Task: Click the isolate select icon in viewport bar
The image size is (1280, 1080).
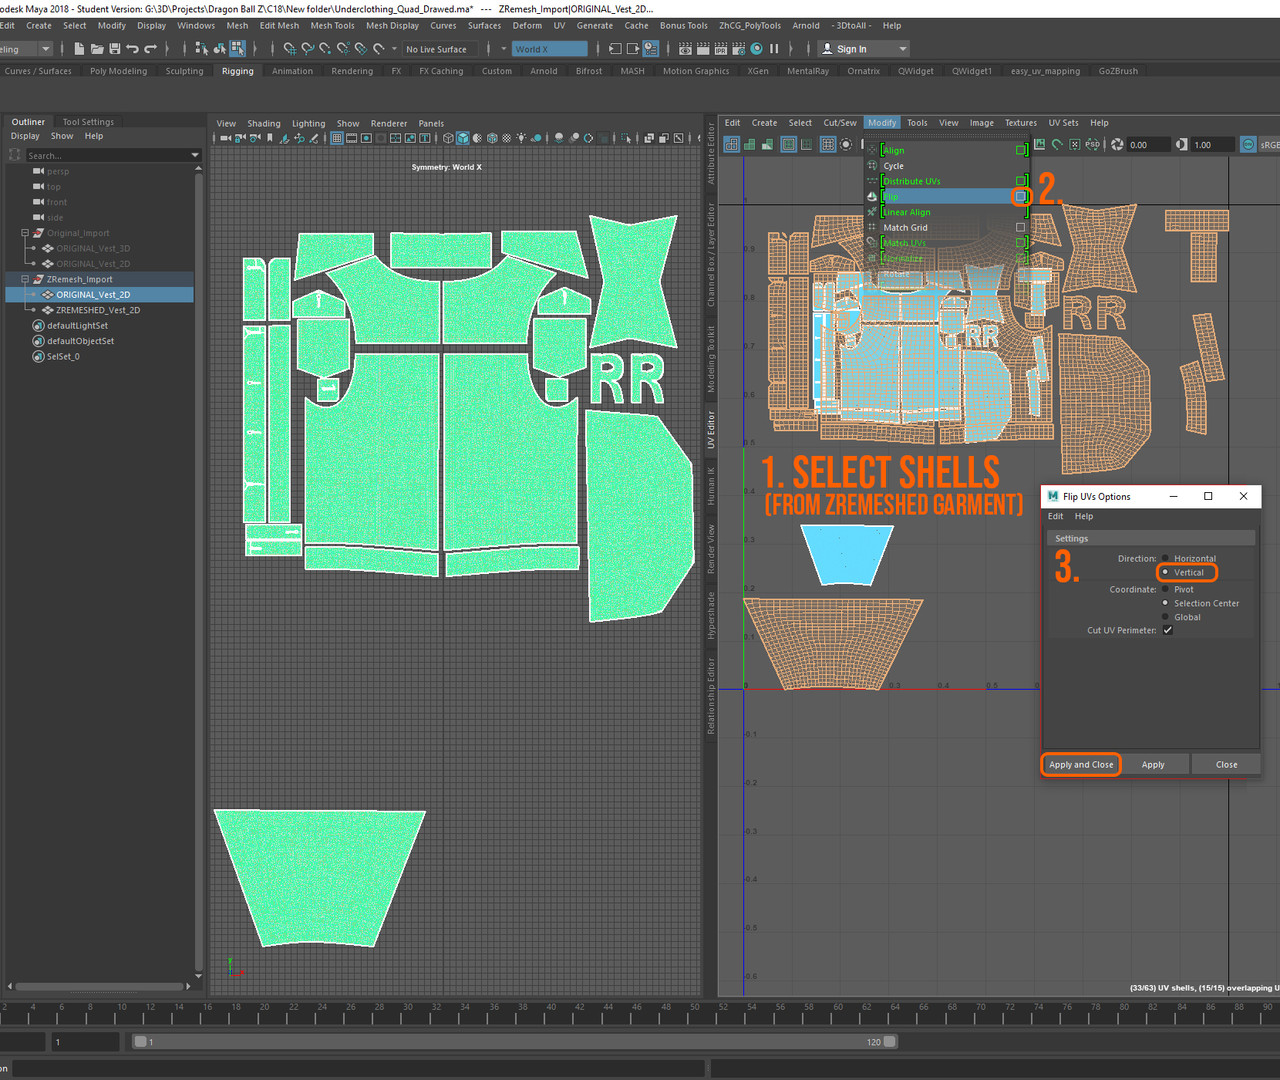Action: click(x=624, y=139)
